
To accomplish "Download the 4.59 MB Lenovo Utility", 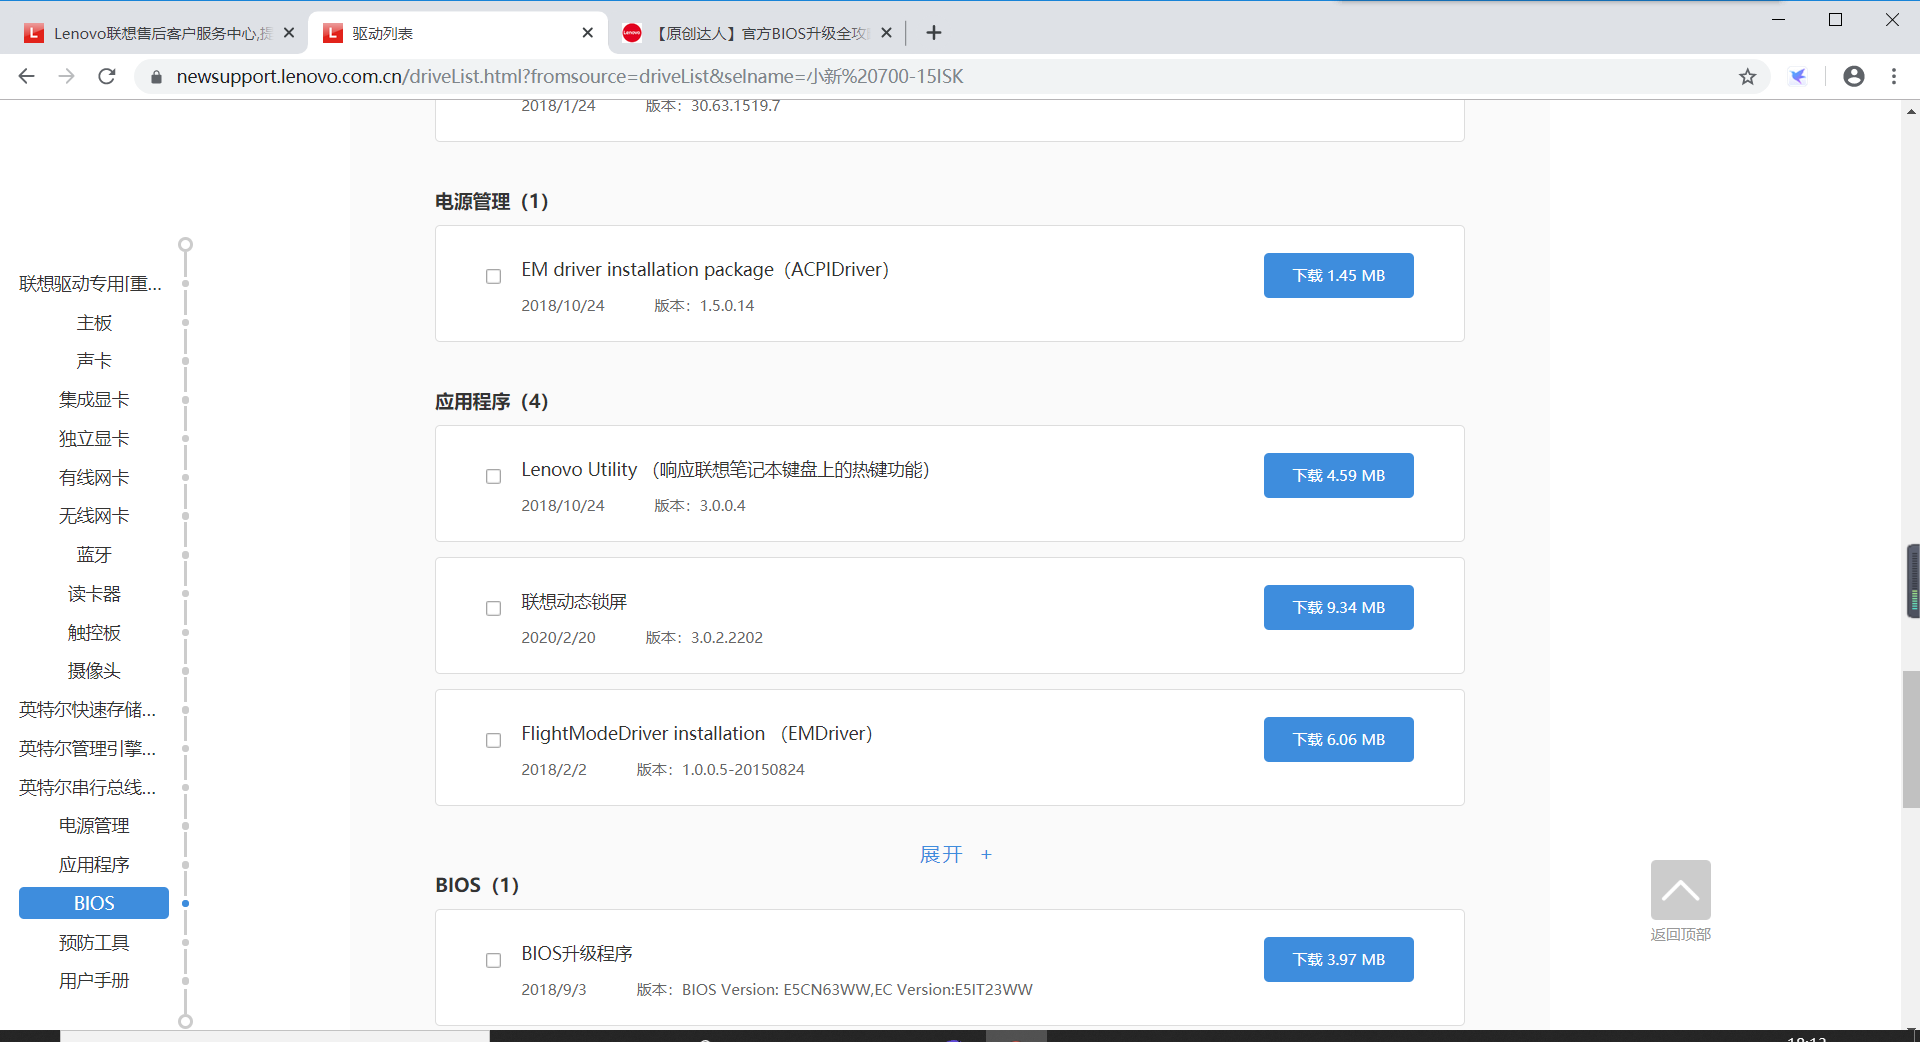I will [1338, 475].
